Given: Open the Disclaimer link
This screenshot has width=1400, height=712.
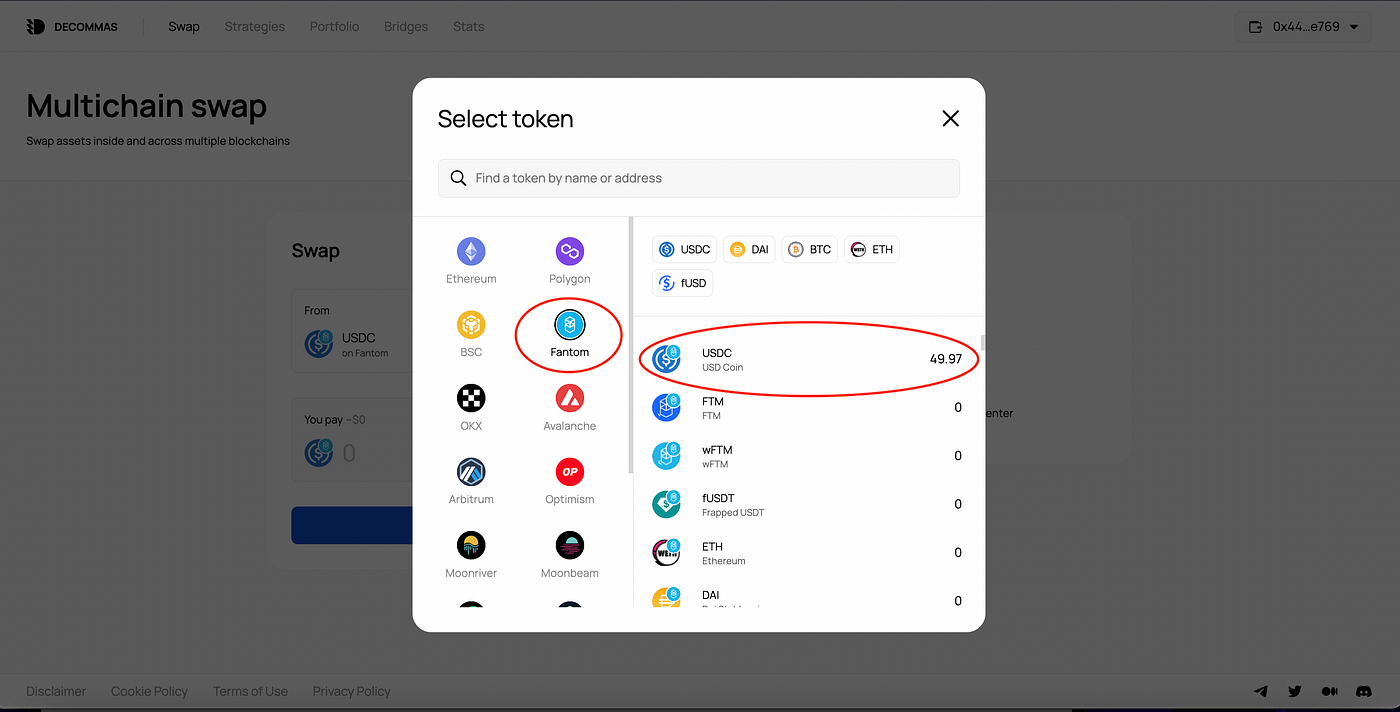Looking at the screenshot, I should click(x=56, y=691).
